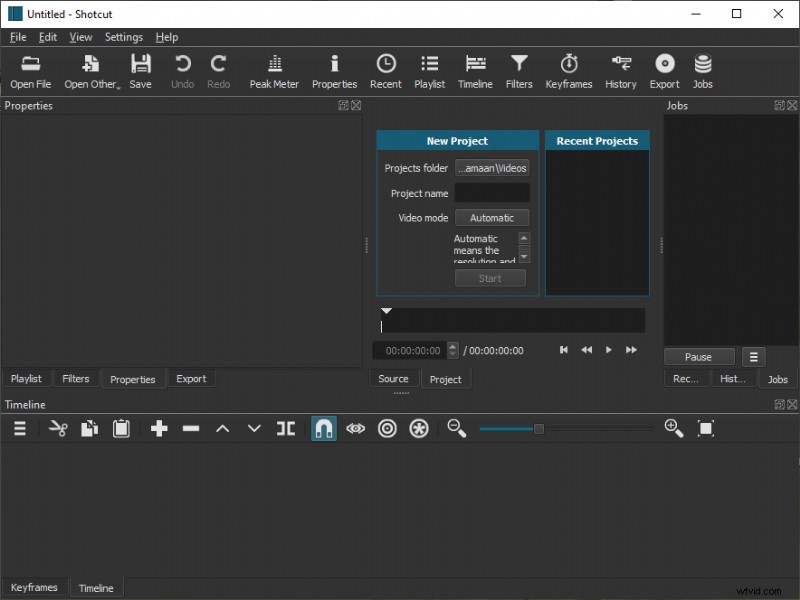
Task: Open the Settings menu
Action: click(x=123, y=37)
